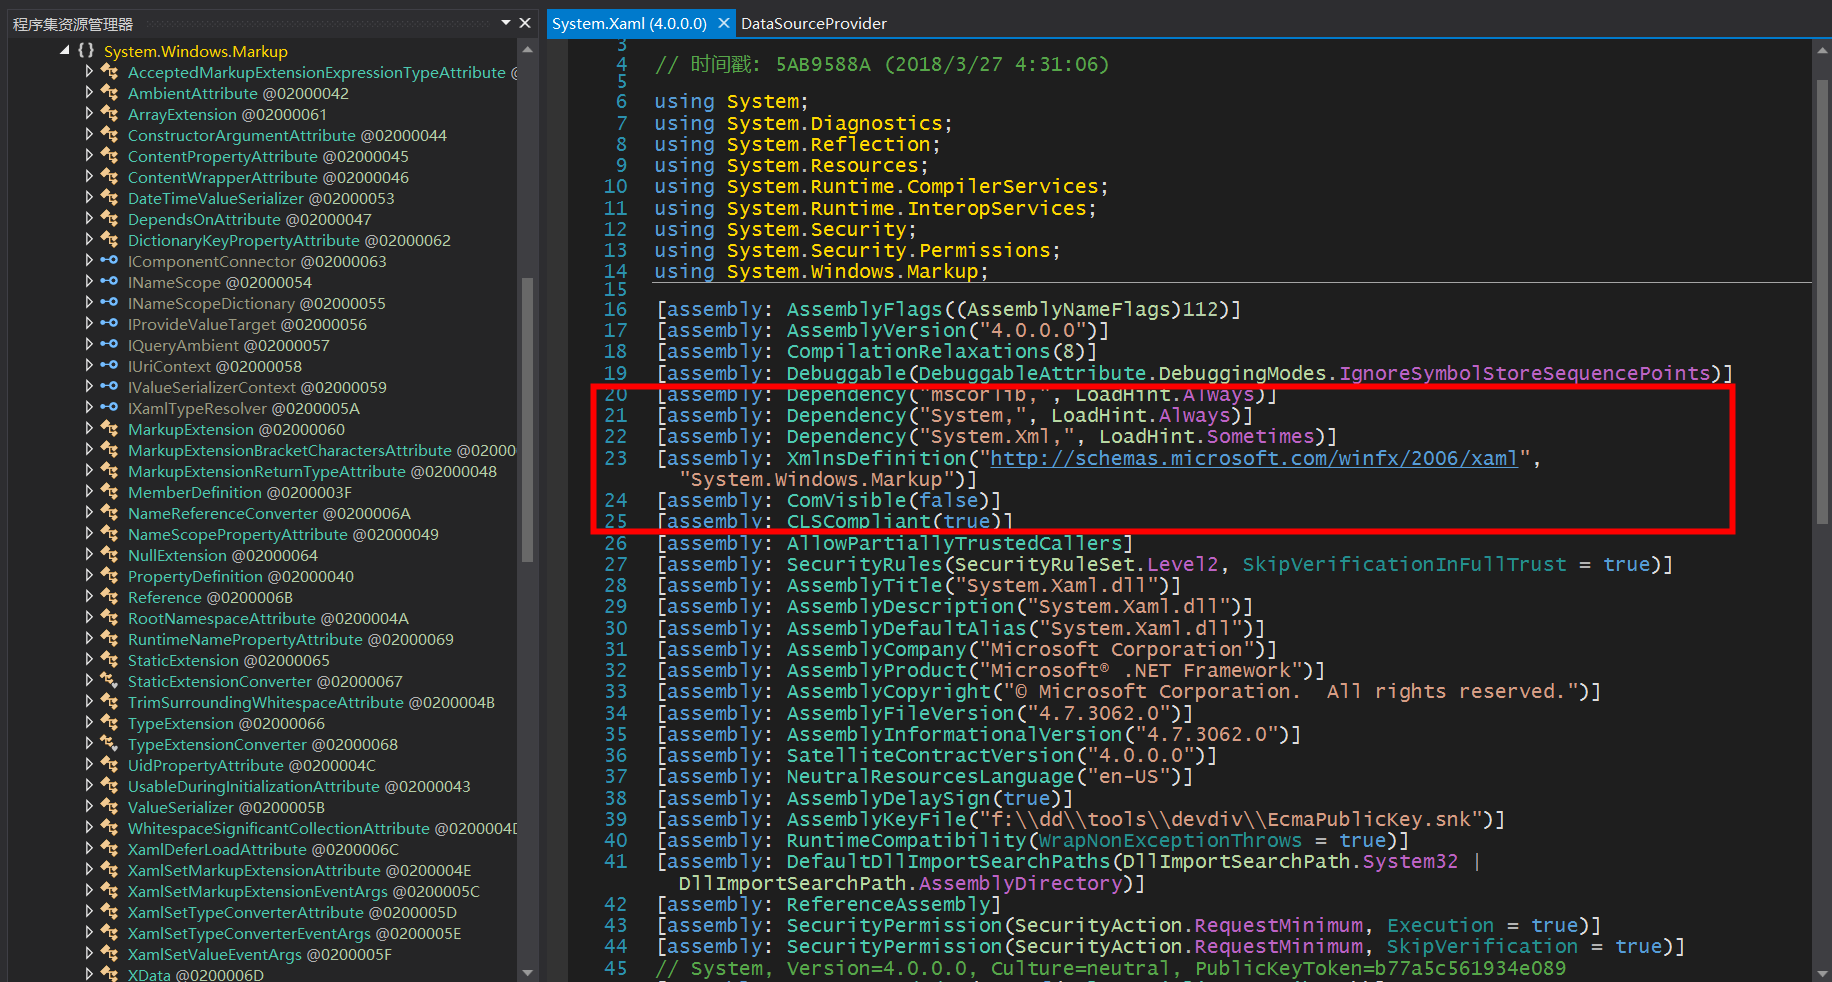Click the class icon beside ConstructorArgumentAttribute

point(109,135)
